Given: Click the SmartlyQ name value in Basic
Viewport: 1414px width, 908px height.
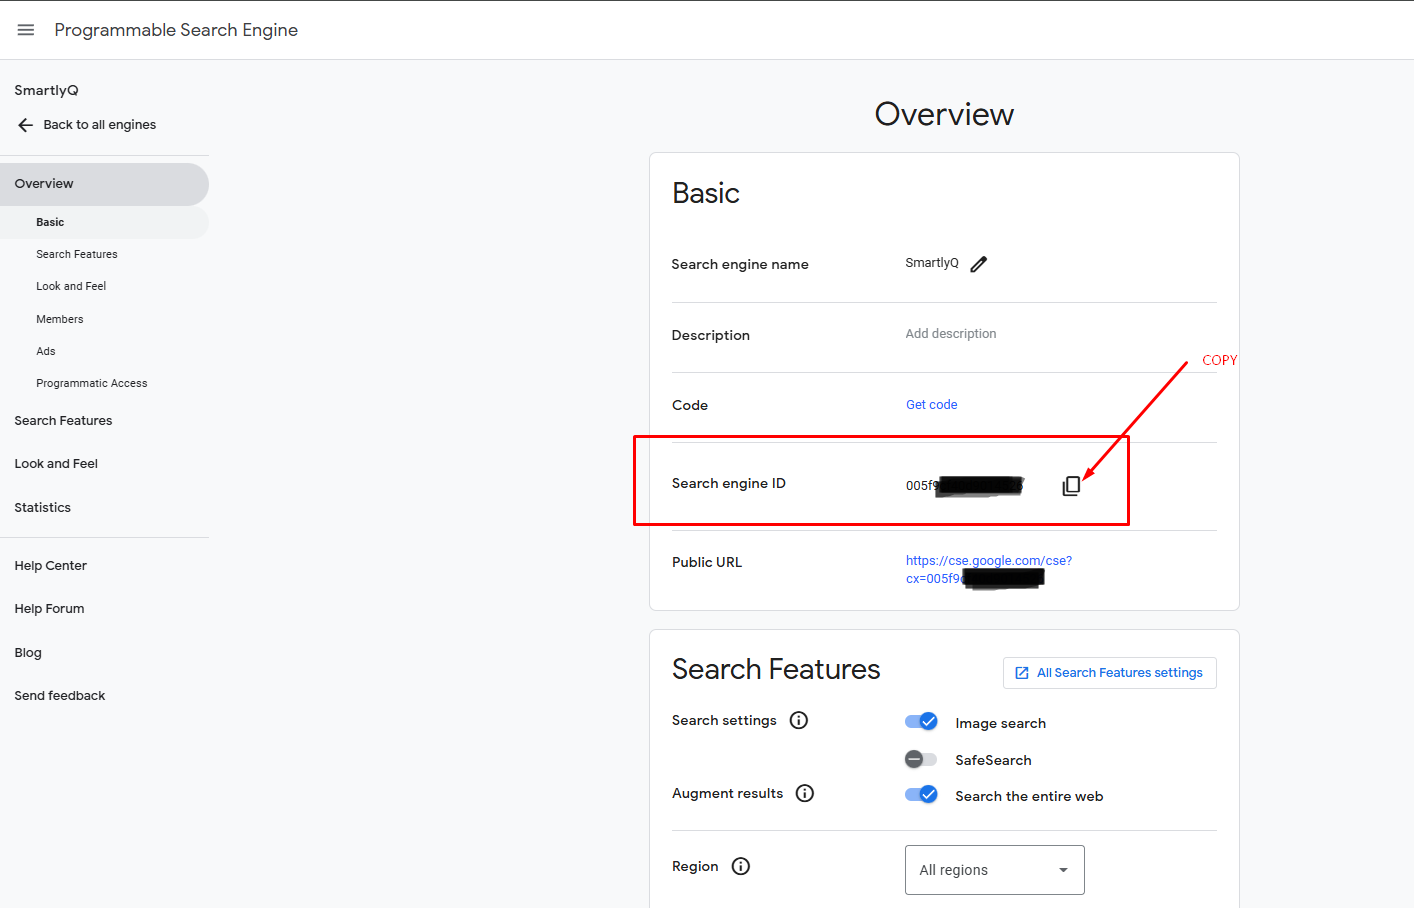Looking at the screenshot, I should click(x=932, y=263).
